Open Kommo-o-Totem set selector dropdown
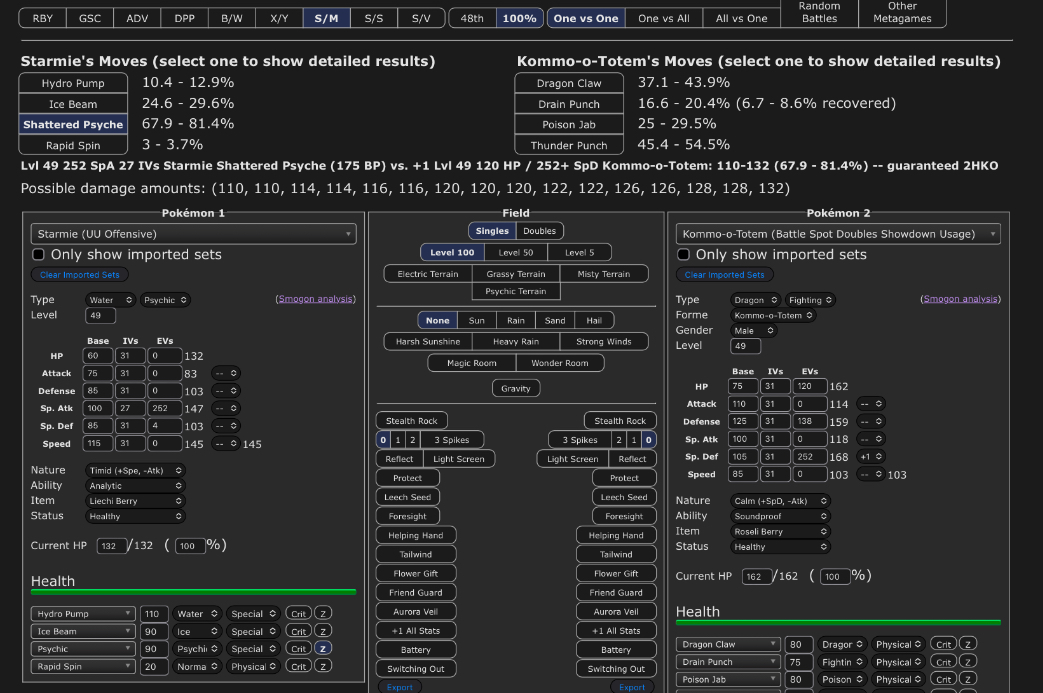 (838, 233)
